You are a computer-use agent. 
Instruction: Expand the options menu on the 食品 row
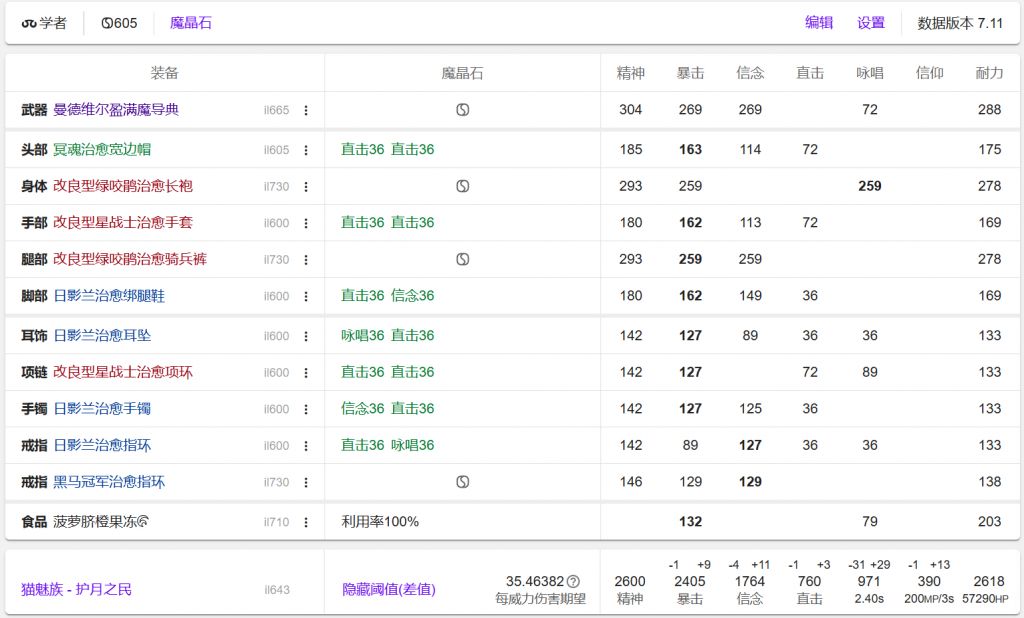point(307,521)
